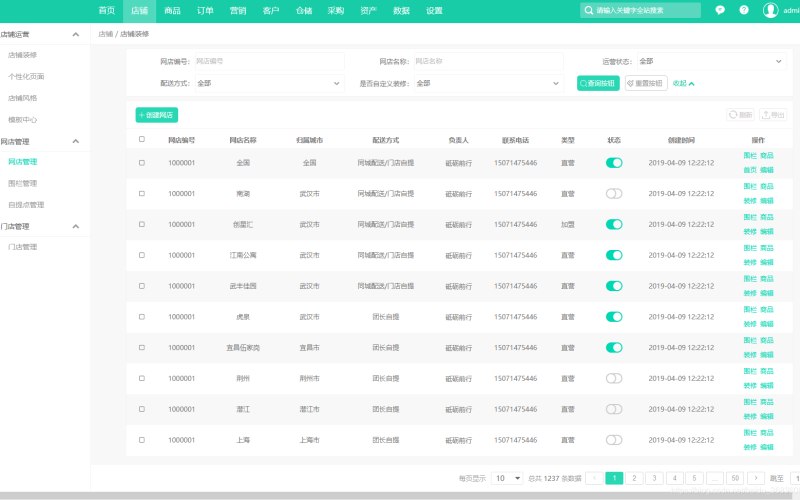Click 装修 link in 上海 row
The image size is (800, 500).
pyautogui.click(x=750, y=447)
